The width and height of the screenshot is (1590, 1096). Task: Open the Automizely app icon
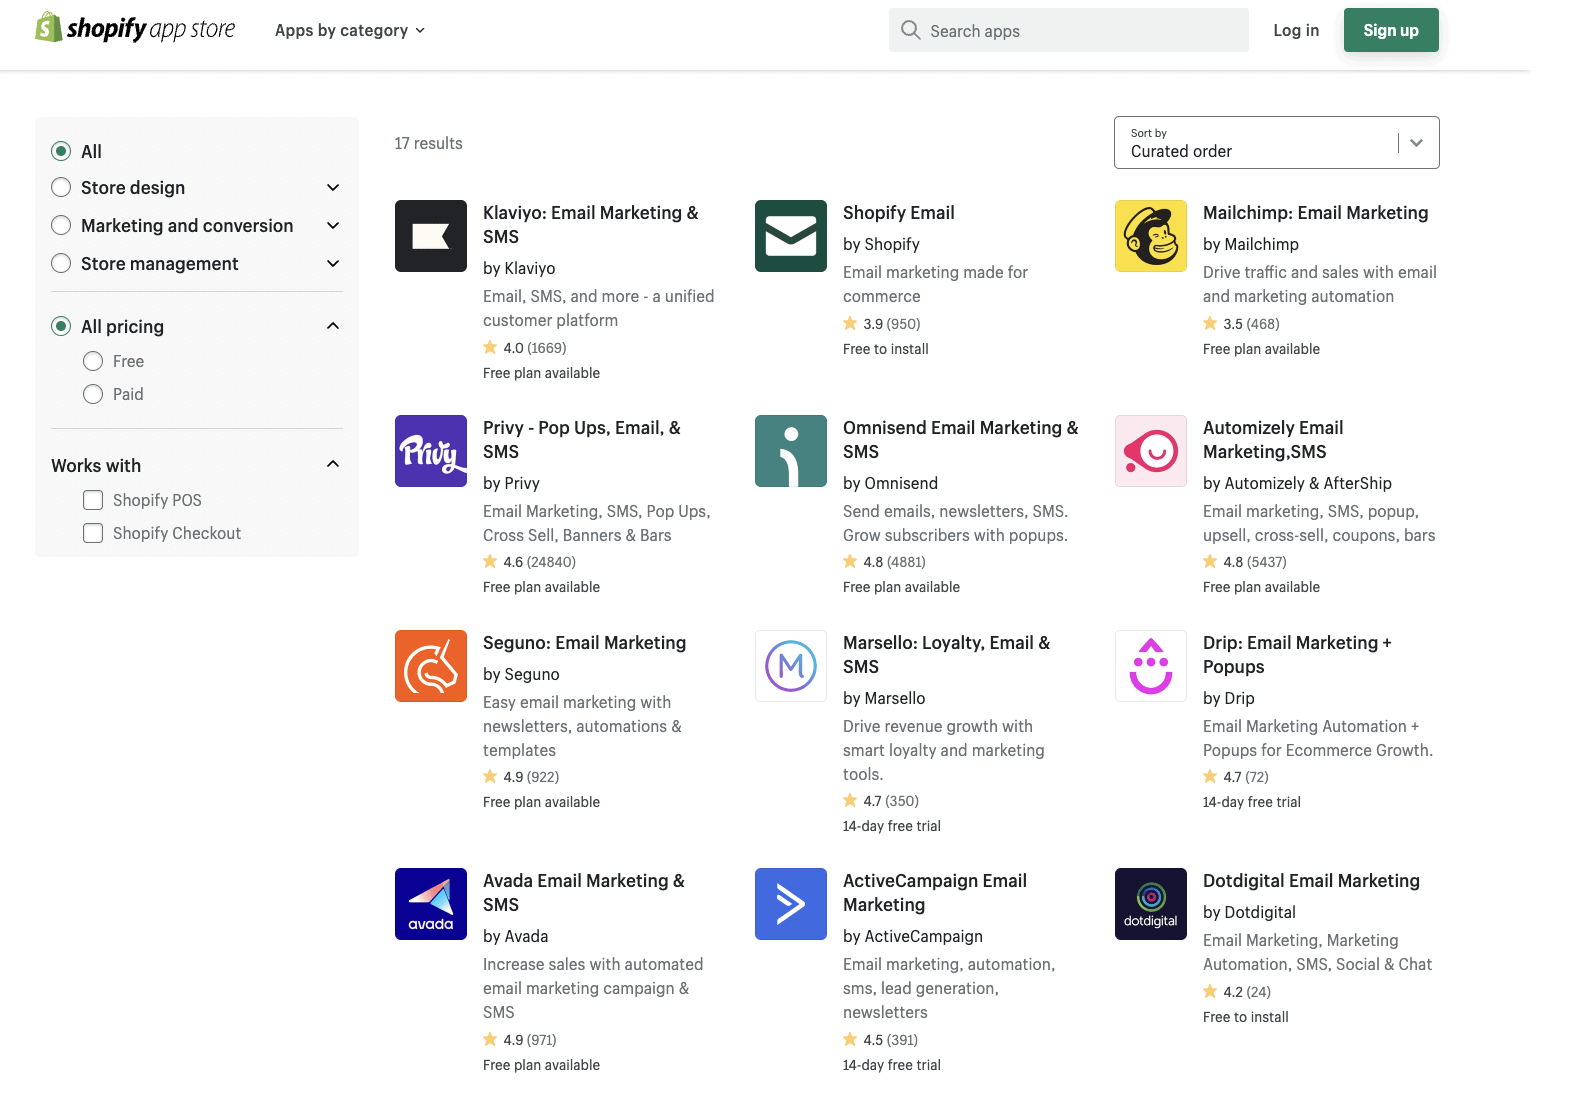[1151, 451]
